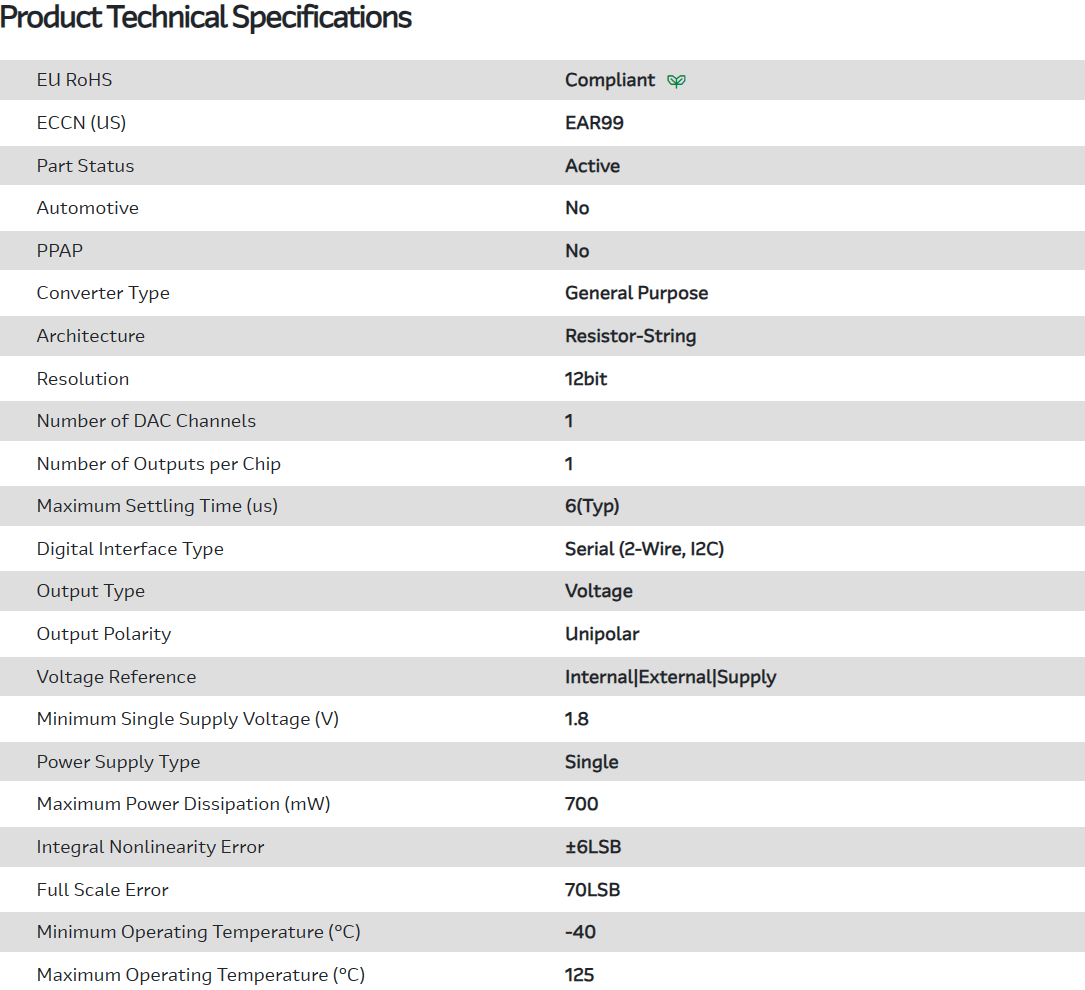Click the Maximum Settling Time label

point(157,506)
